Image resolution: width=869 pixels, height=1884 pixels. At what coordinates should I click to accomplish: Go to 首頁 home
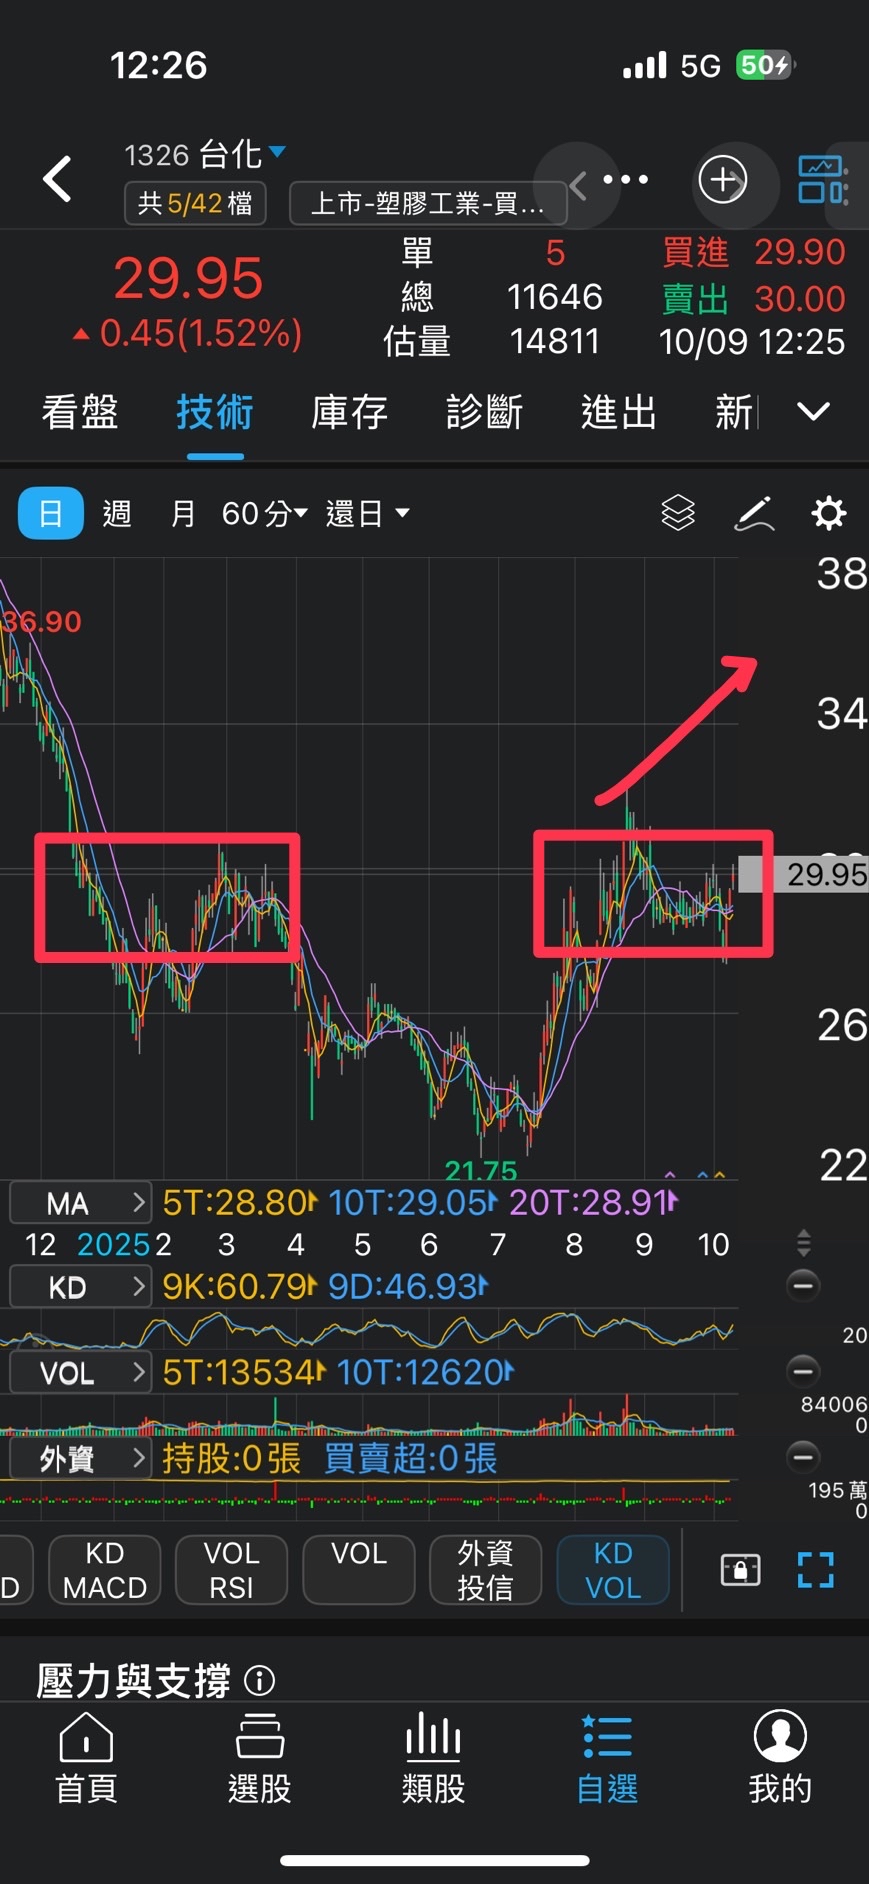point(86,1757)
